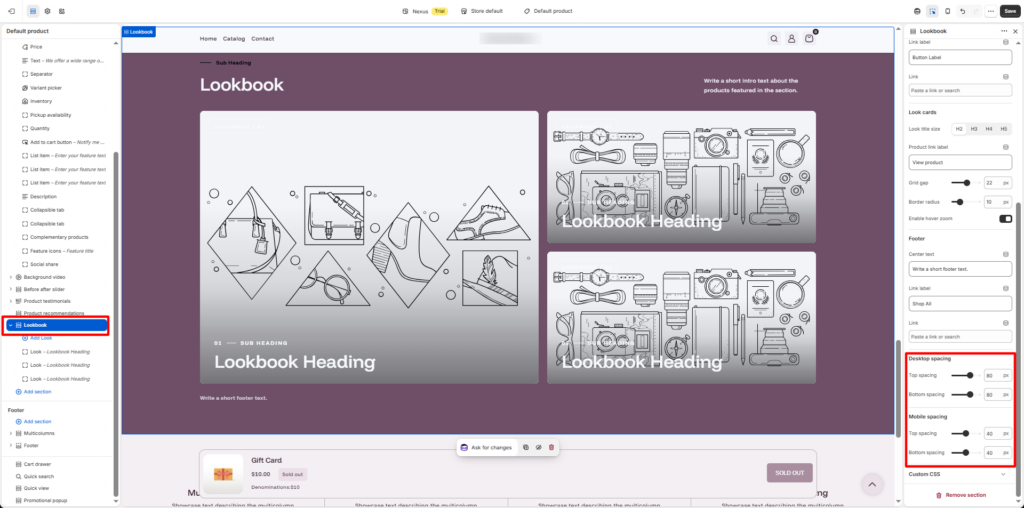
Task: Edit the Shop All link label field
Action: point(960,303)
